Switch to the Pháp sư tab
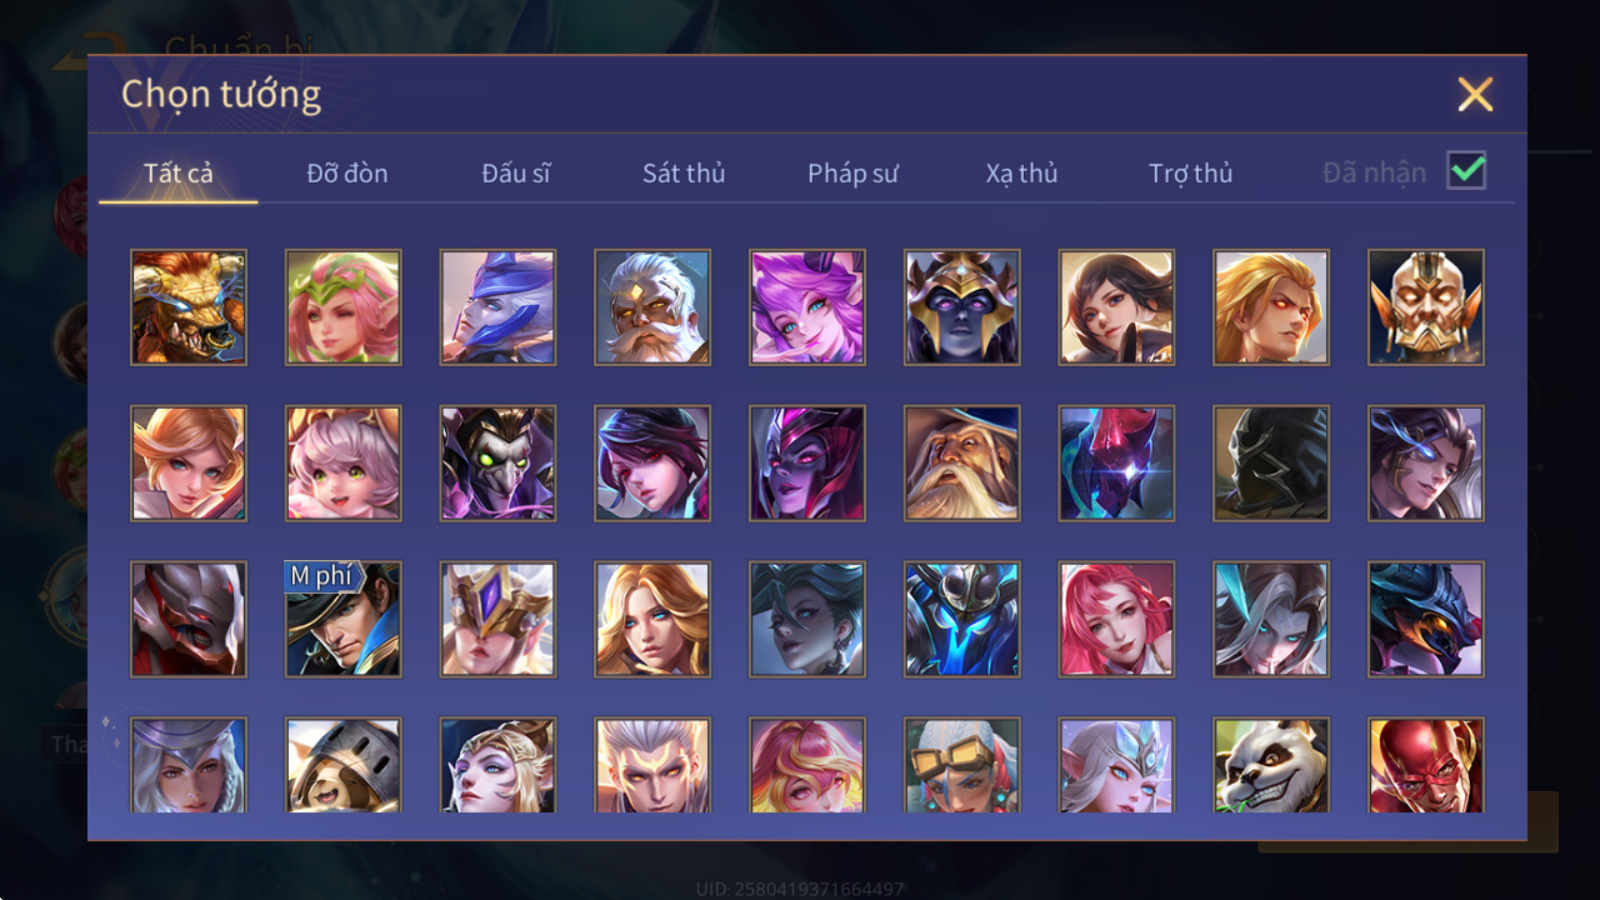Image resolution: width=1600 pixels, height=900 pixels. click(853, 173)
